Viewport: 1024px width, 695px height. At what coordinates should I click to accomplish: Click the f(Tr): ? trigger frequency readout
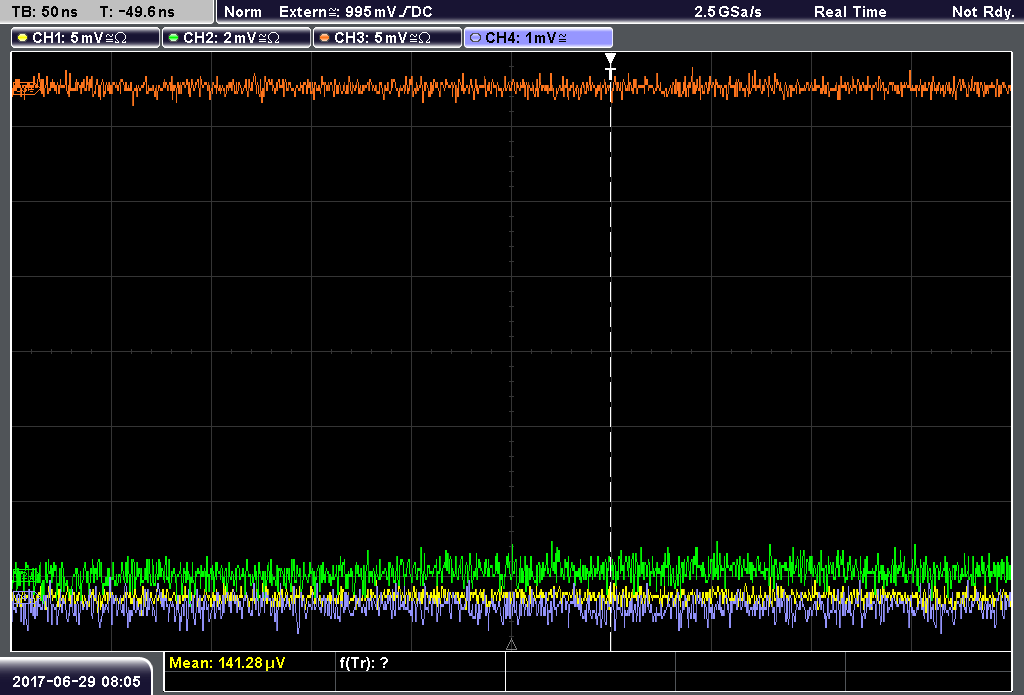pos(364,663)
